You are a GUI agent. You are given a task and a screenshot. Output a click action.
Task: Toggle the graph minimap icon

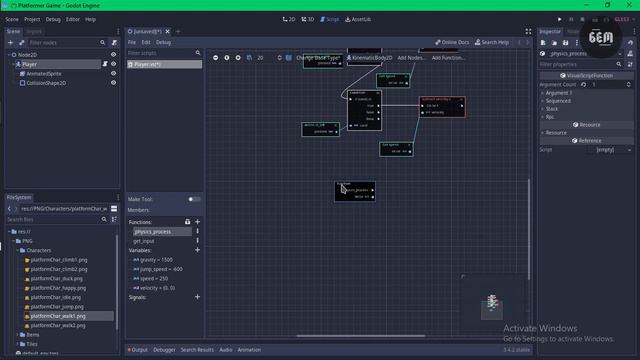click(x=289, y=58)
